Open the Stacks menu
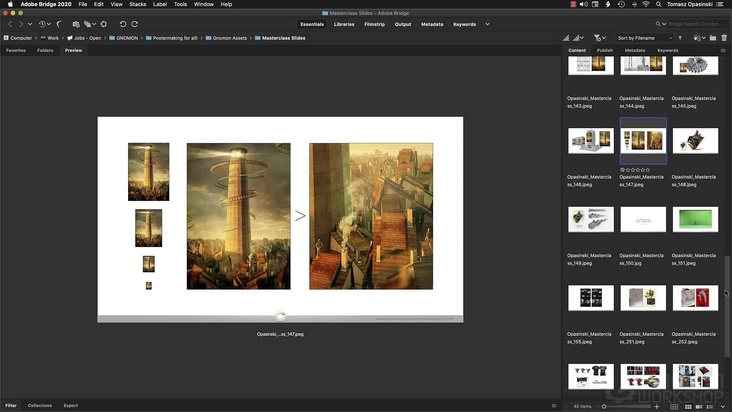The width and height of the screenshot is (732, 412). click(138, 4)
